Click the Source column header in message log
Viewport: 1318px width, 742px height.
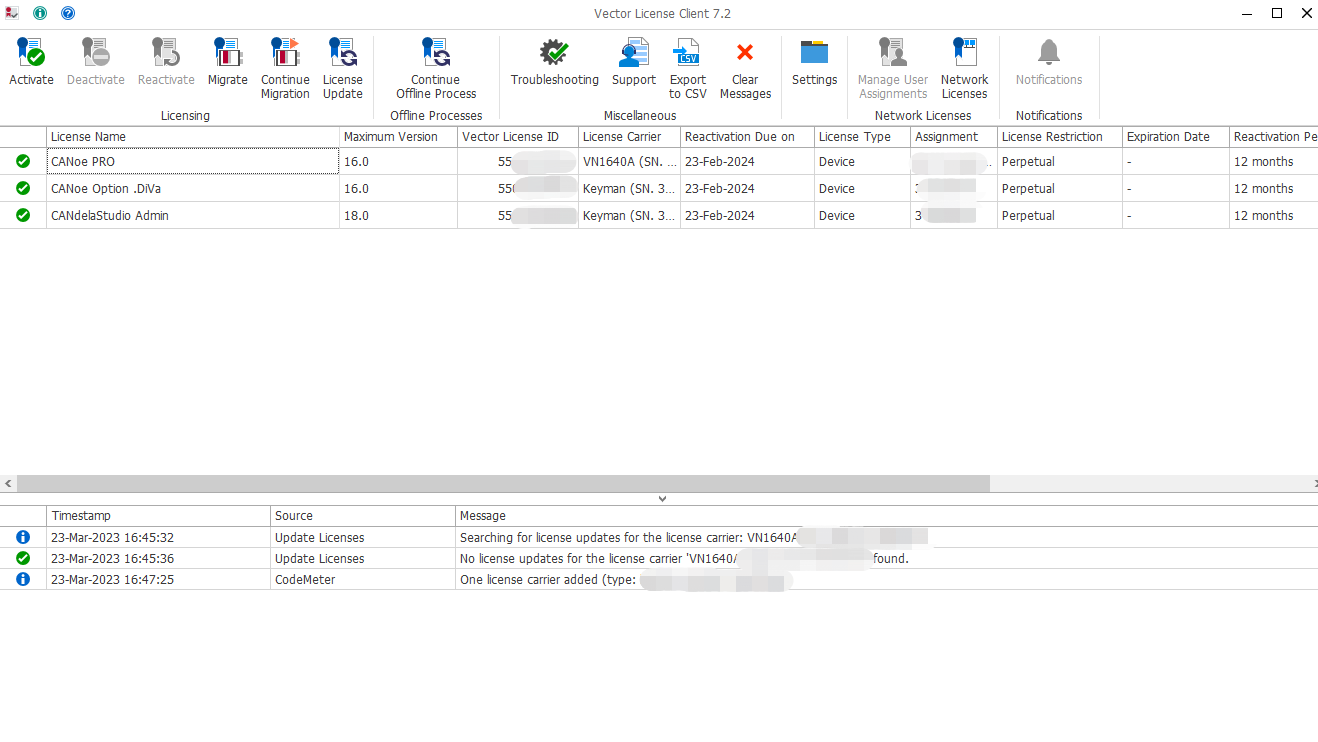click(x=363, y=516)
